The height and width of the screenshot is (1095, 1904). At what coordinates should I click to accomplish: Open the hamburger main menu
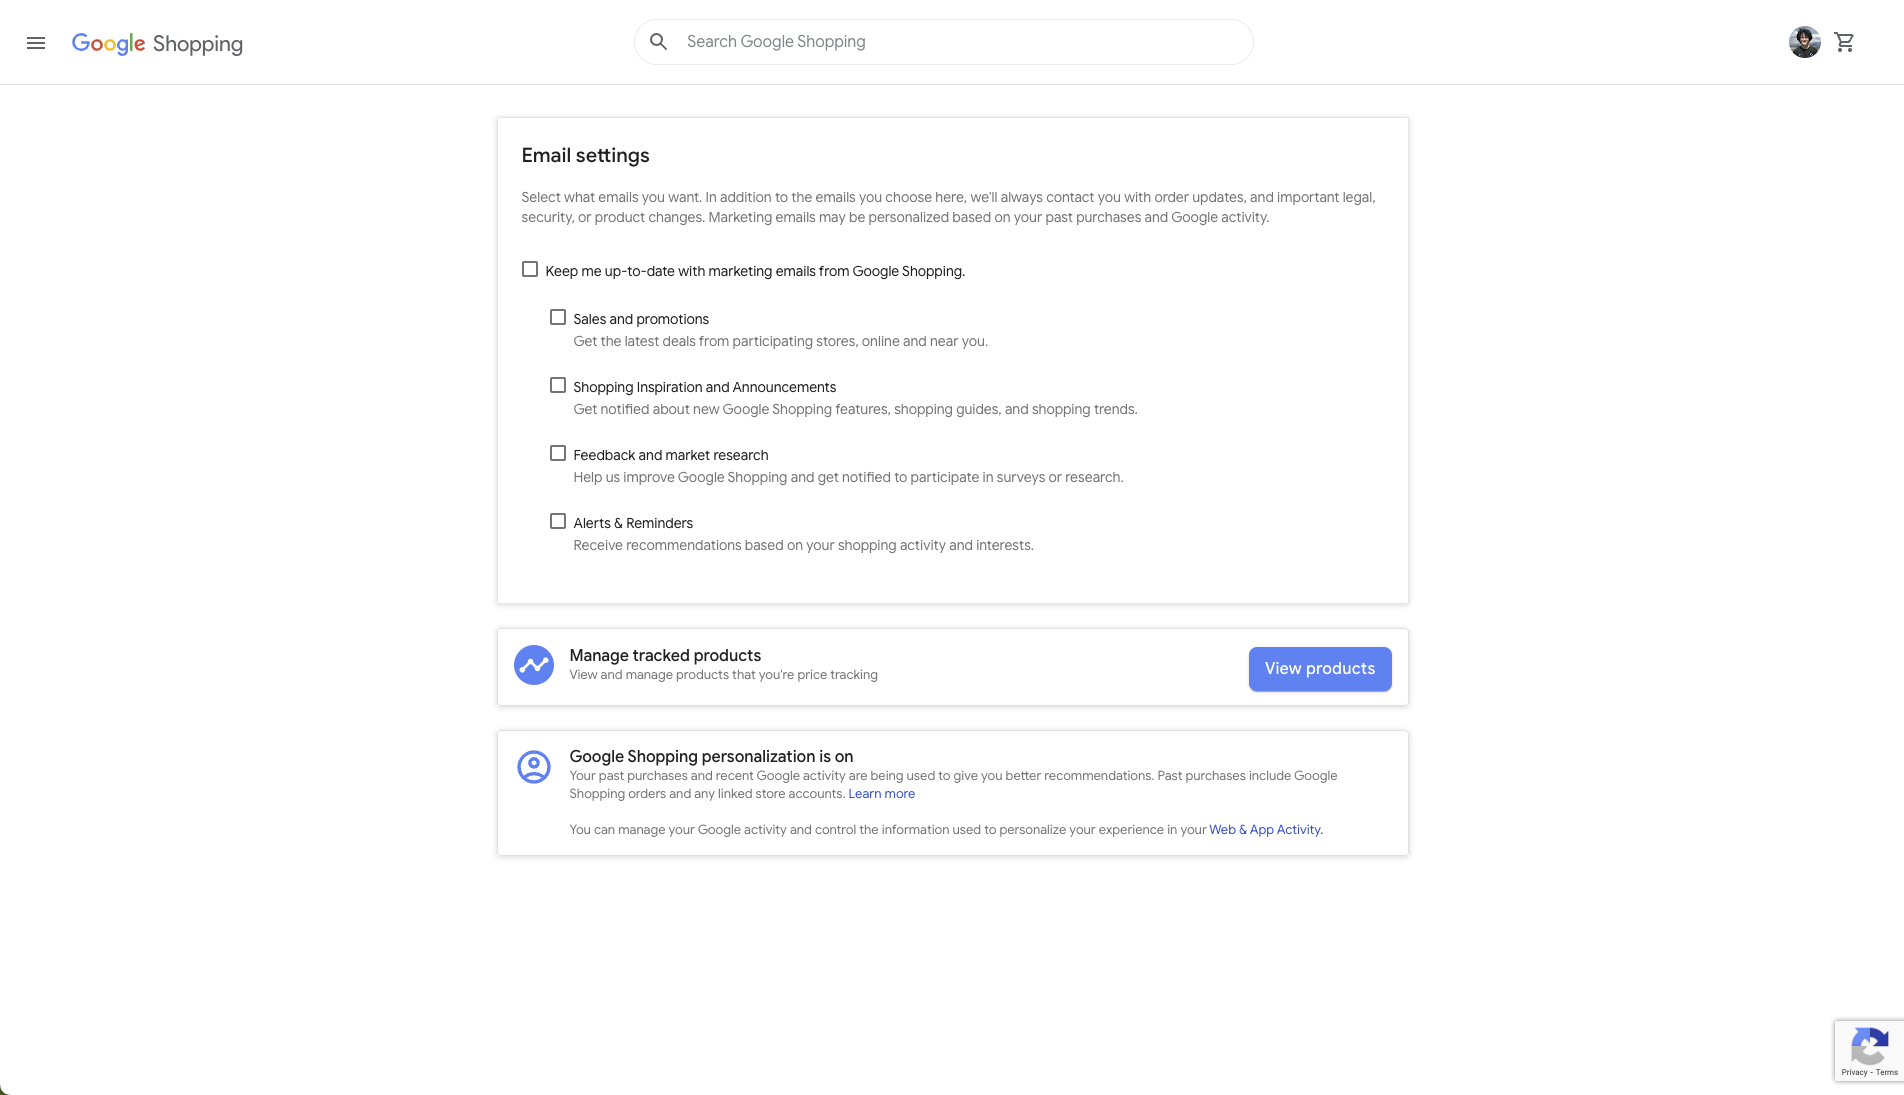coord(36,43)
